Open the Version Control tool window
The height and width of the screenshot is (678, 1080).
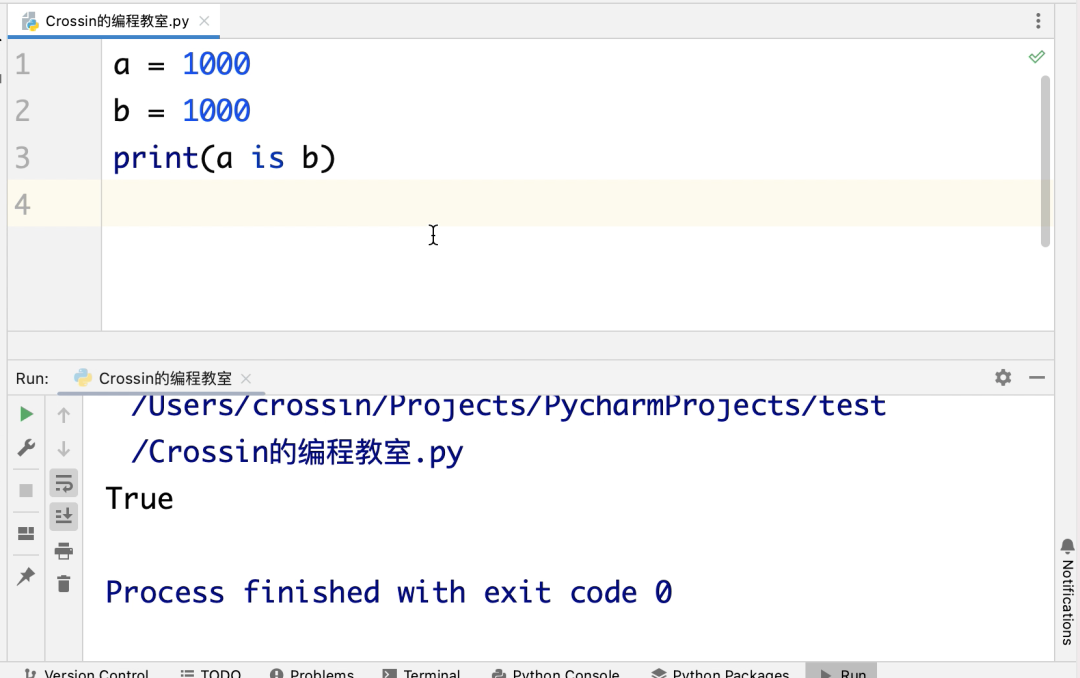tap(86, 673)
